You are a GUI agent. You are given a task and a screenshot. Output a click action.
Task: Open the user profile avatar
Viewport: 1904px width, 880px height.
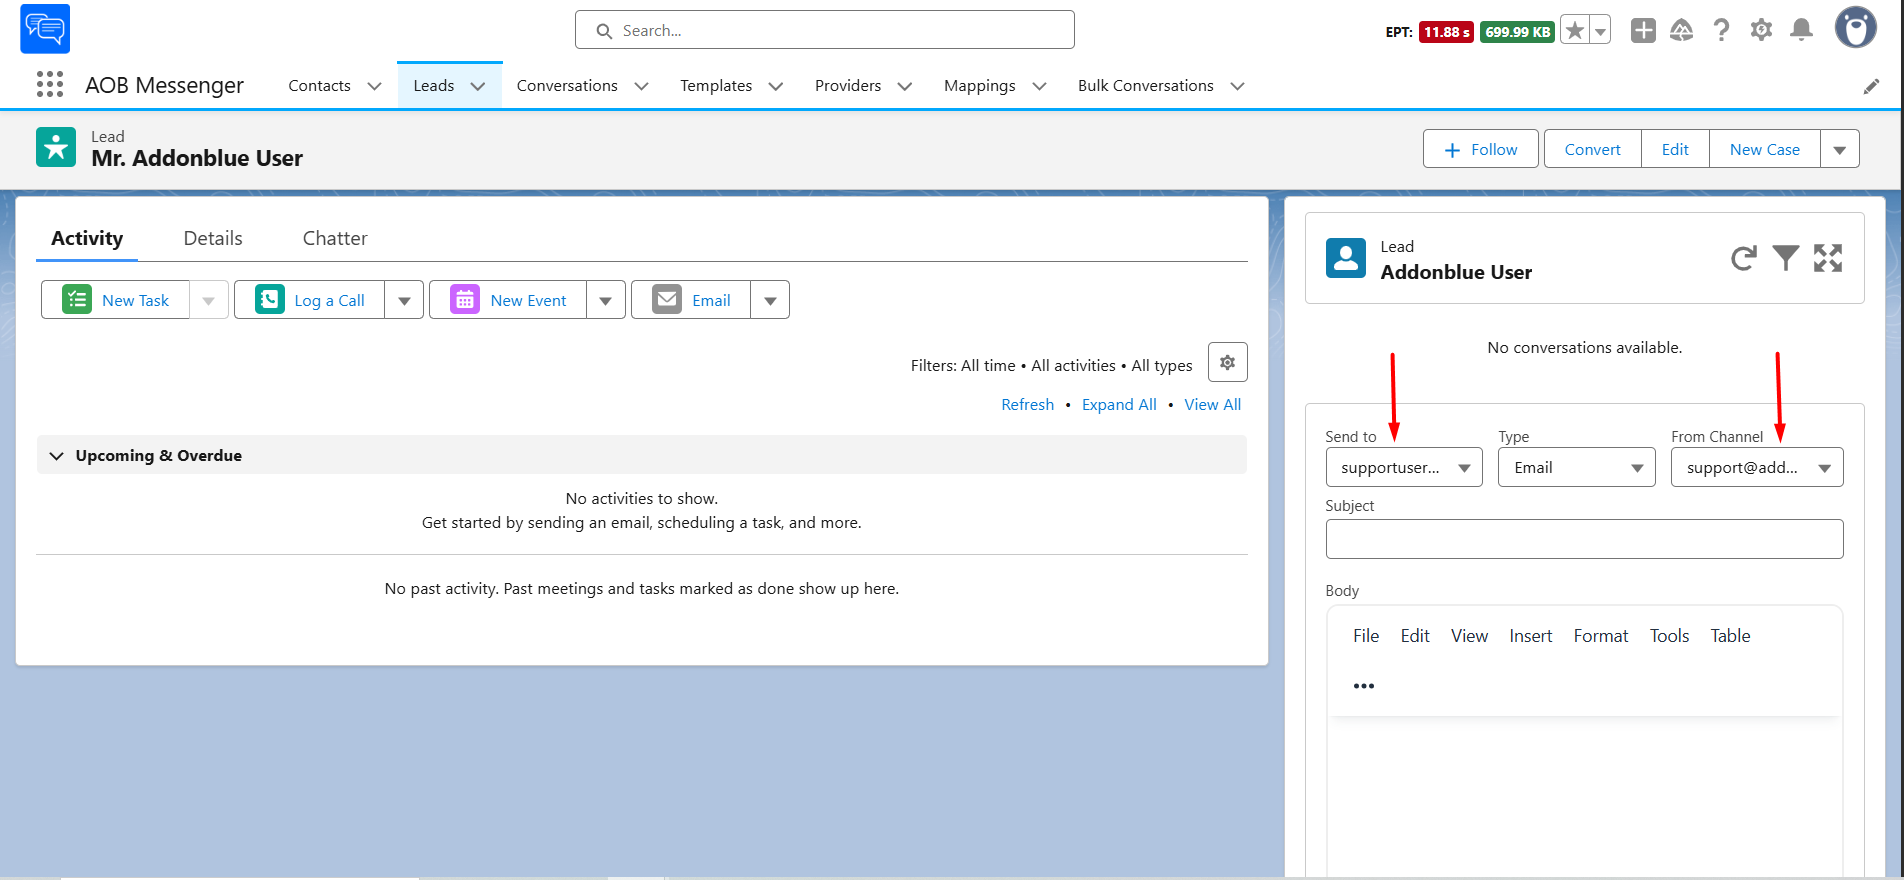click(x=1855, y=28)
